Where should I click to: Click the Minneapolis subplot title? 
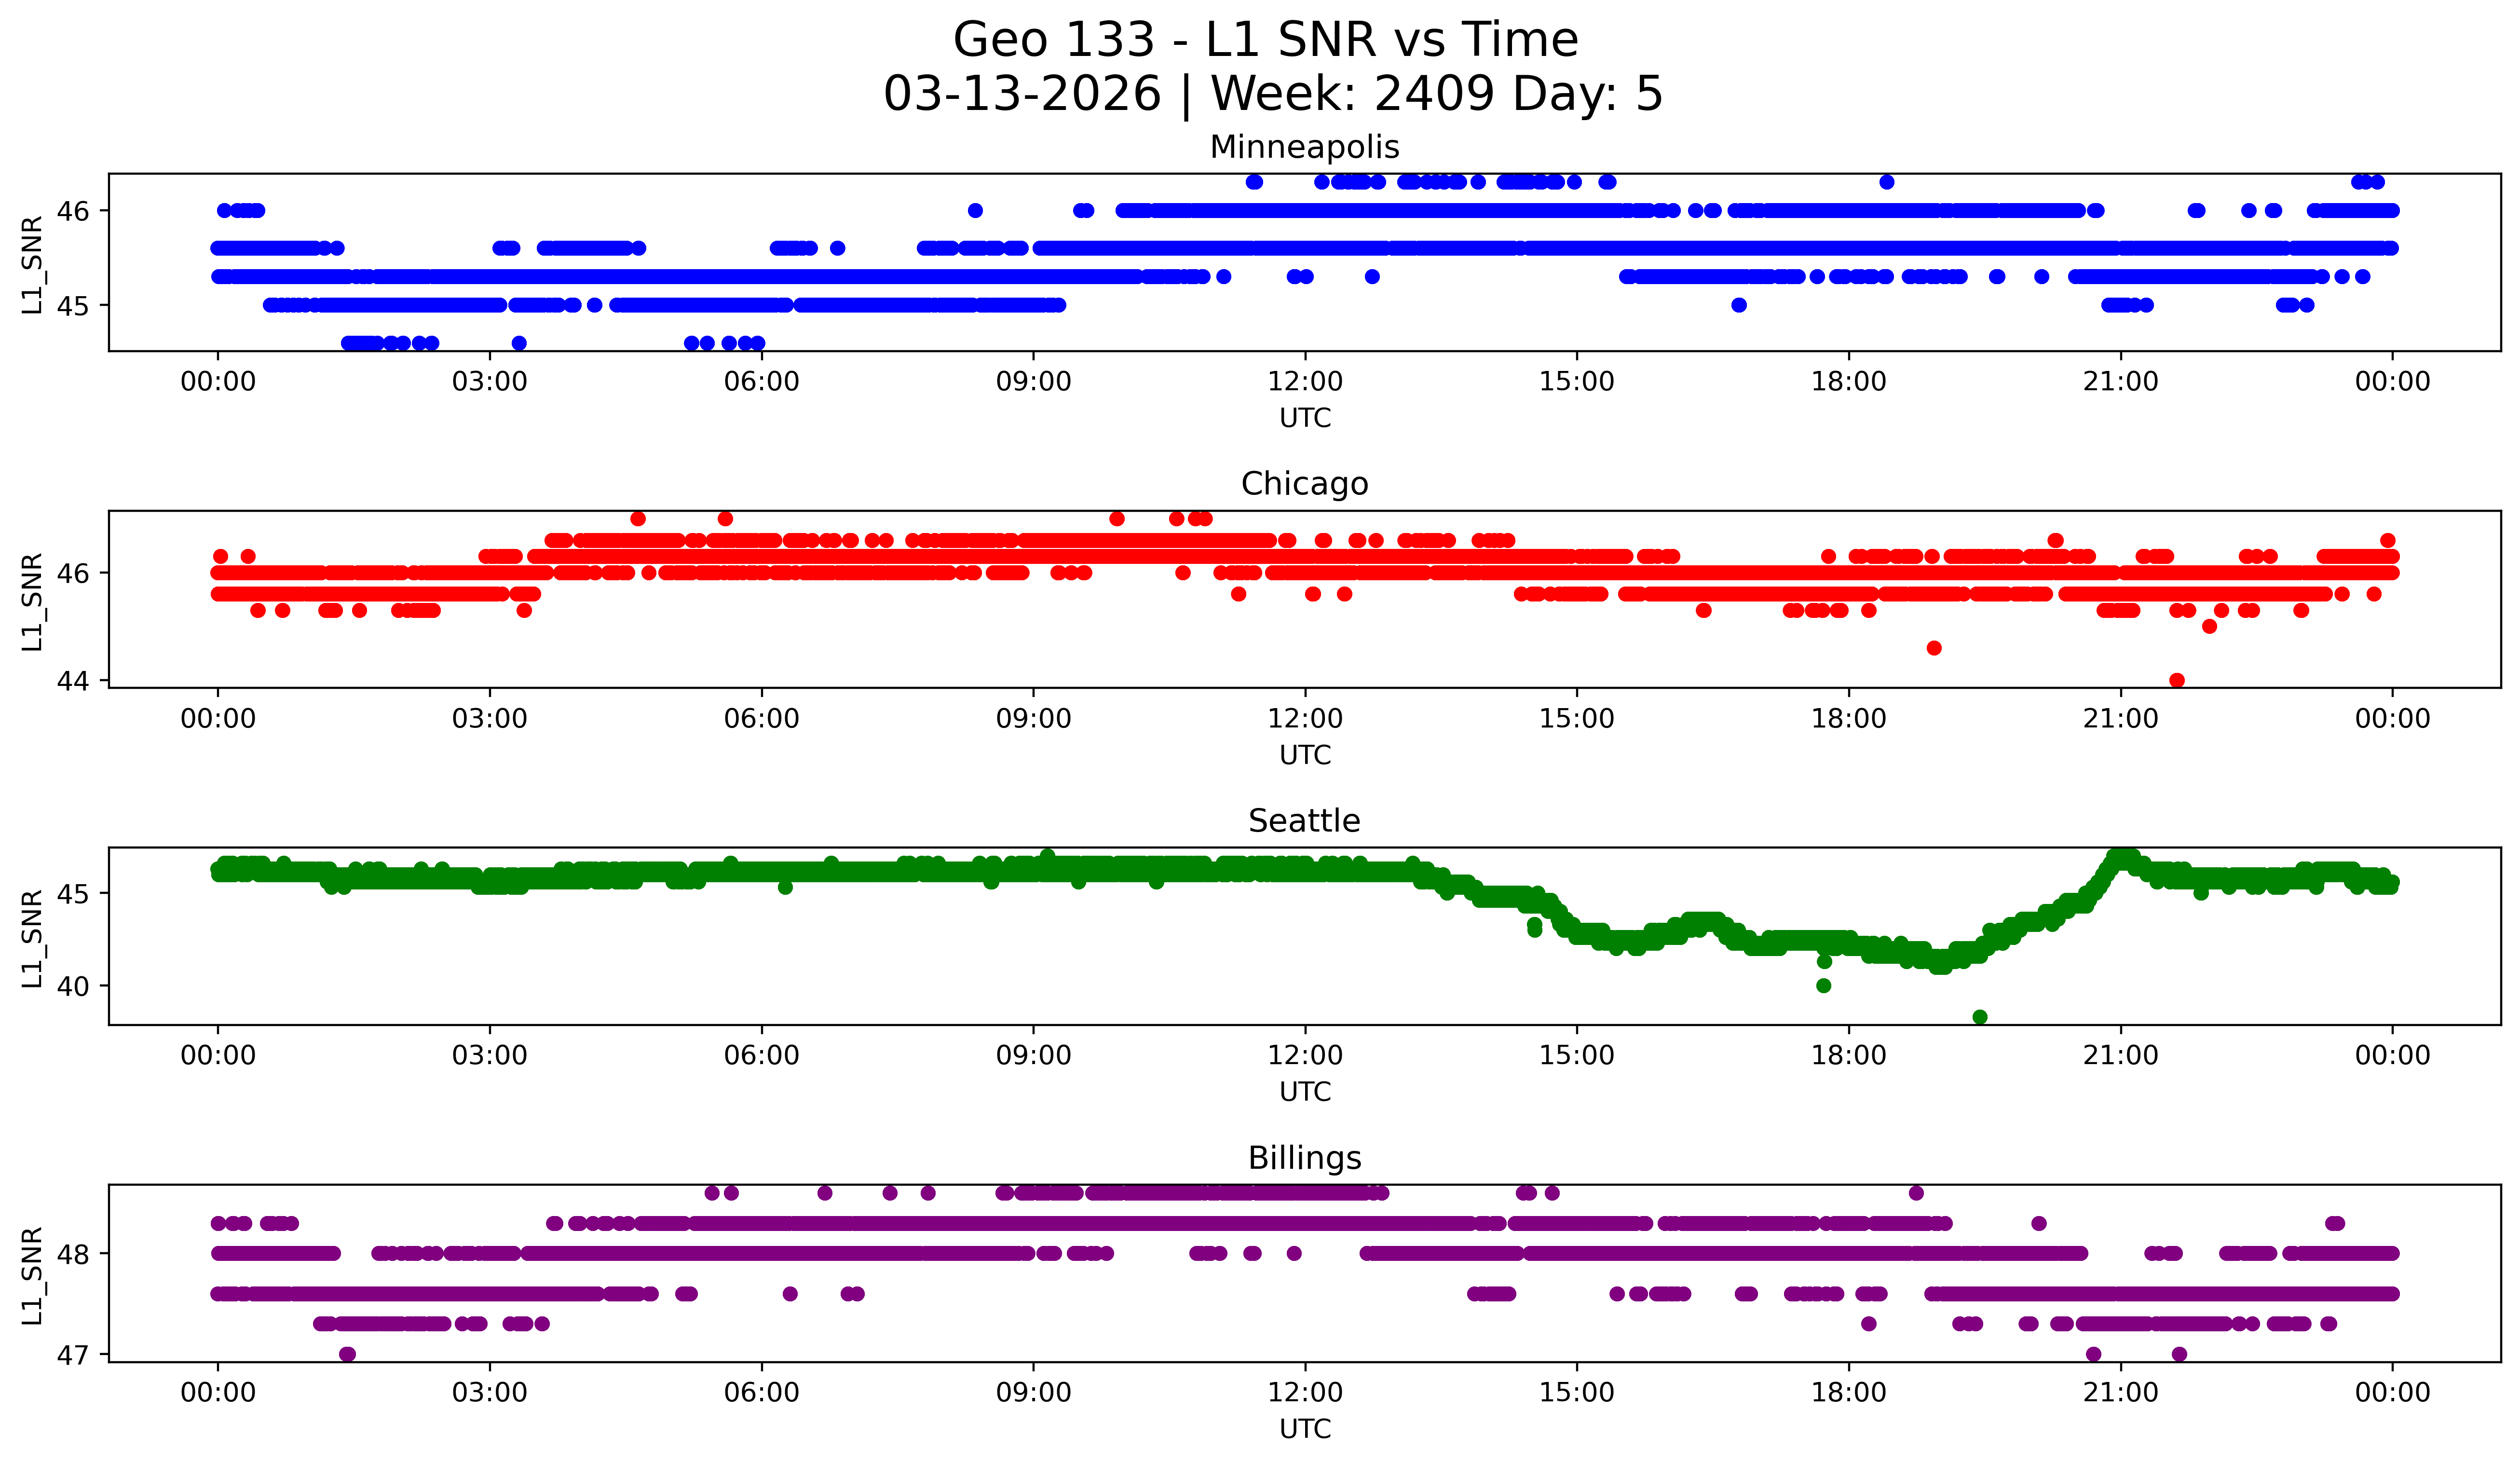pyautogui.click(x=1304, y=147)
